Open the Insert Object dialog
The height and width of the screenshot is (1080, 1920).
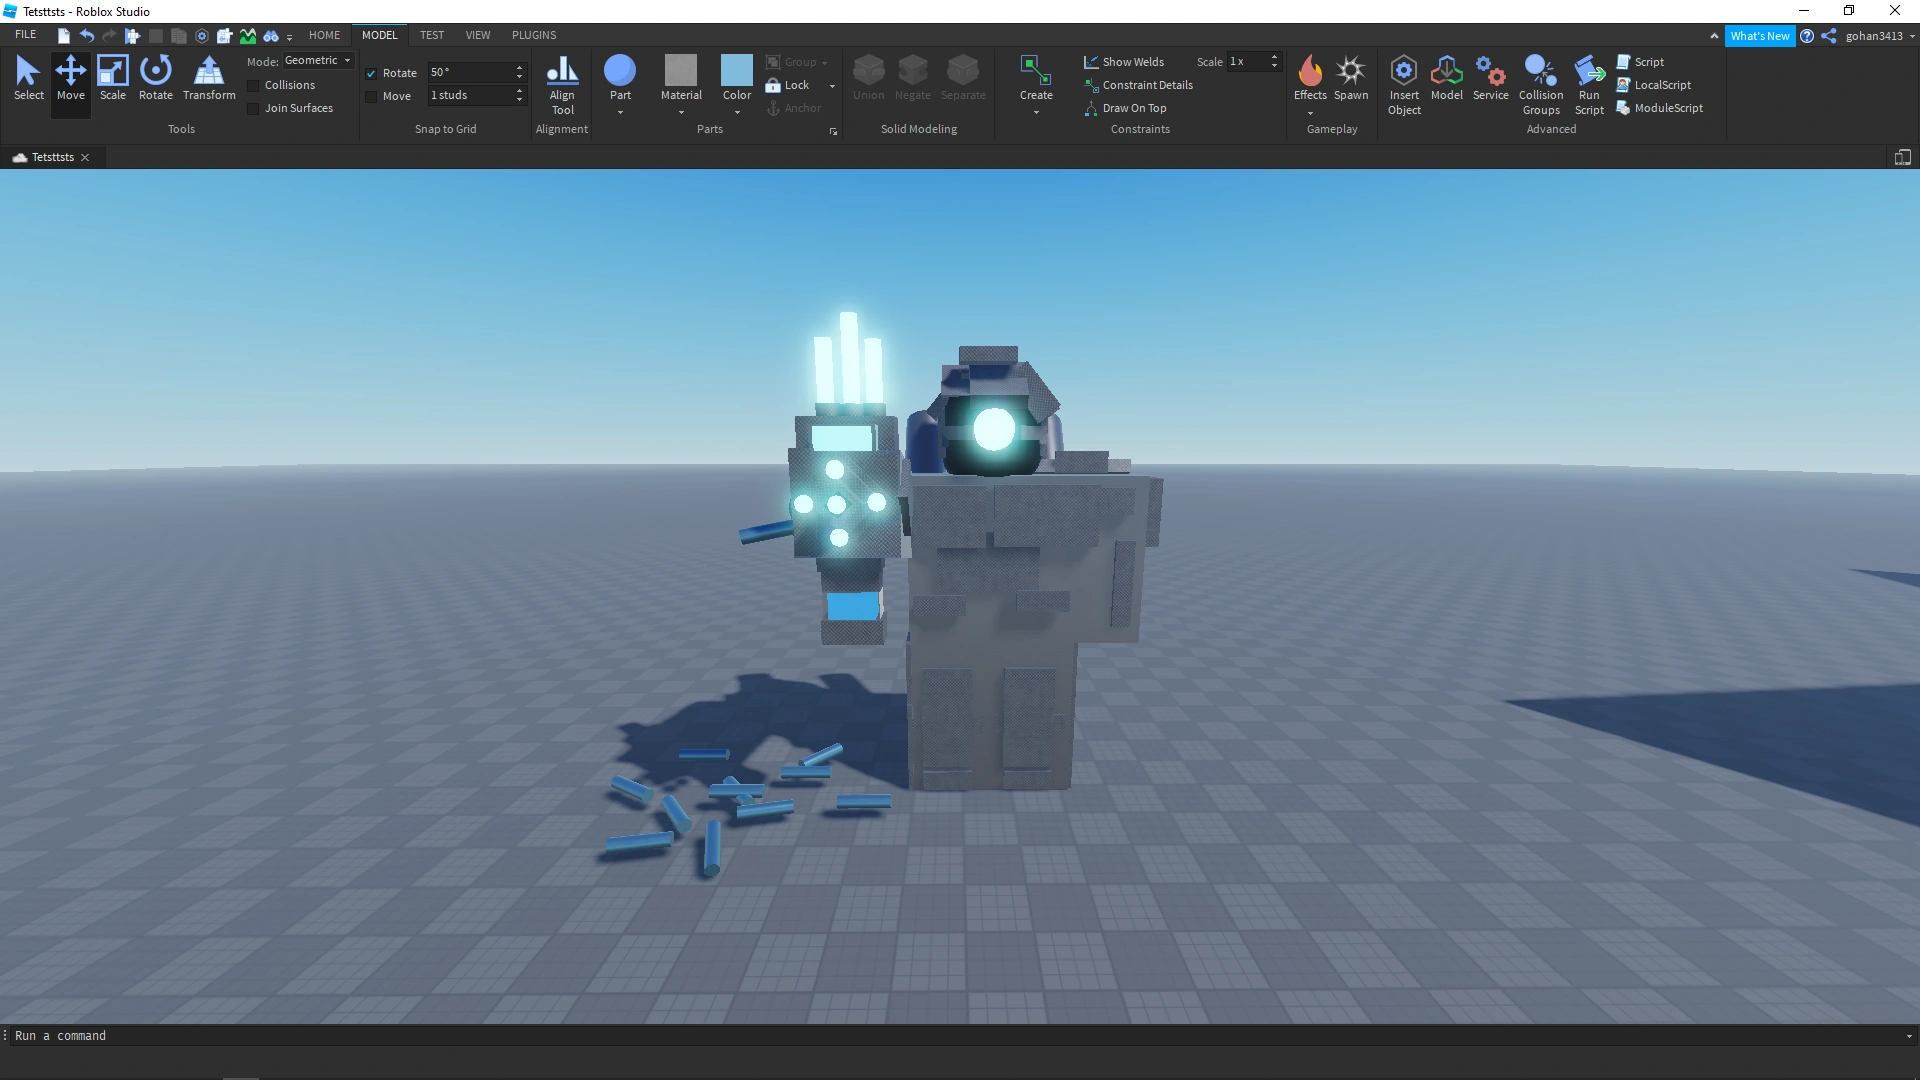1404,84
